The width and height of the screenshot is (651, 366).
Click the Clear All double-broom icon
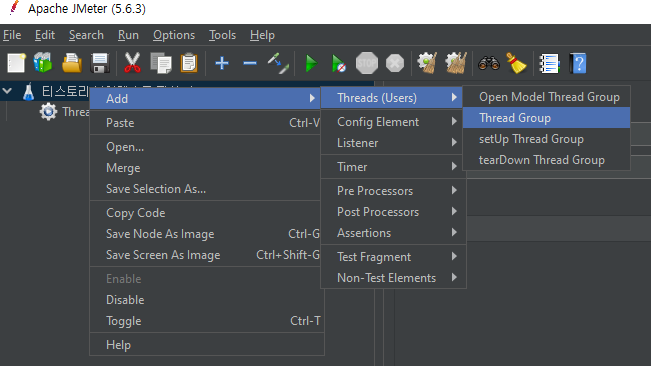[456, 63]
